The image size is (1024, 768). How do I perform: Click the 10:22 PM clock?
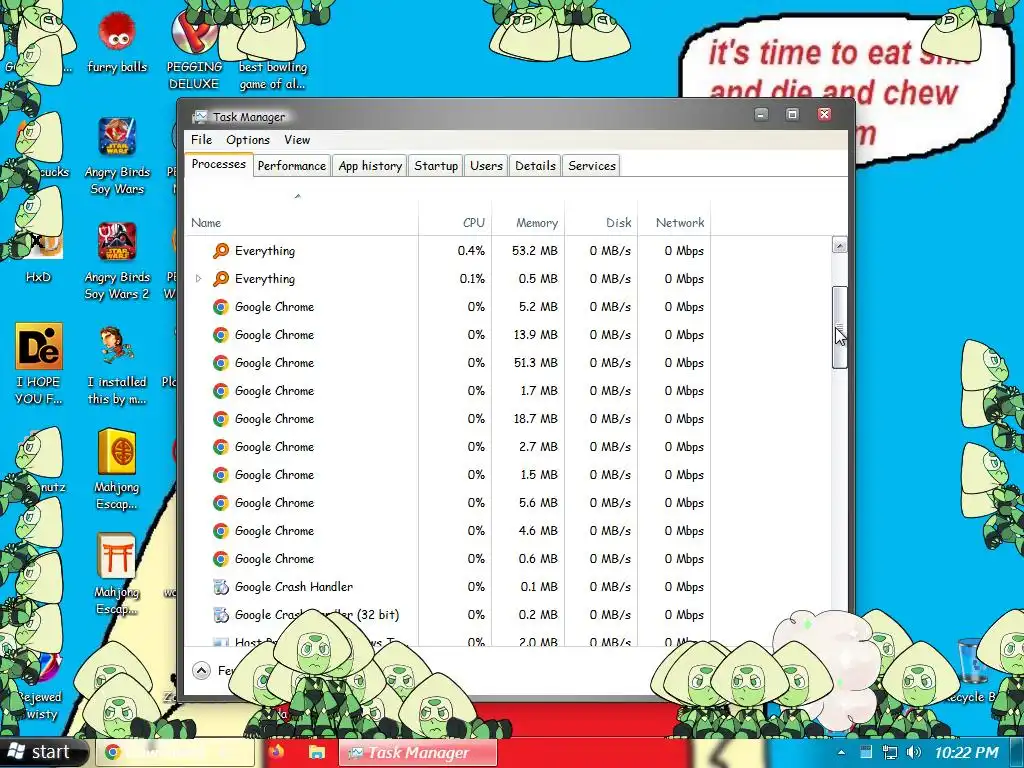point(966,753)
